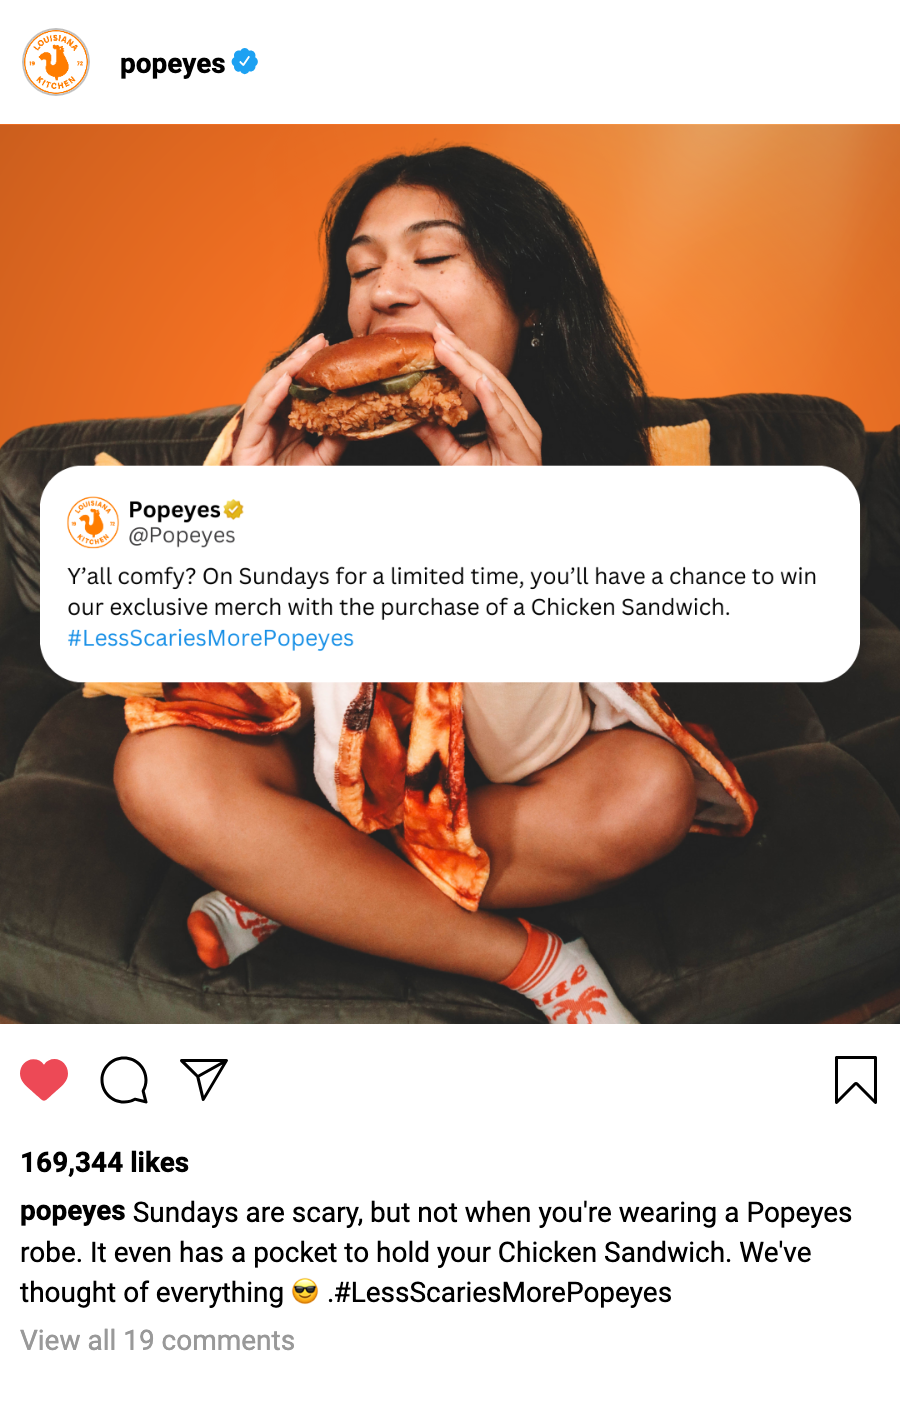Screen dimensions: 900x1402
Task: Open the @Popeyes handle in tweet card
Action: click(182, 536)
